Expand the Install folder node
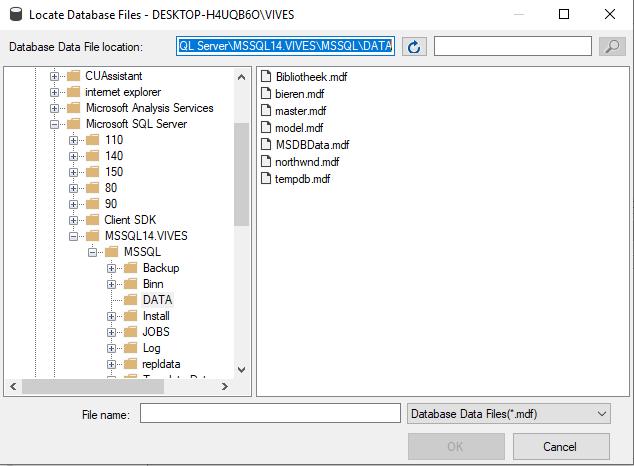The height and width of the screenshot is (466, 634). (x=112, y=316)
